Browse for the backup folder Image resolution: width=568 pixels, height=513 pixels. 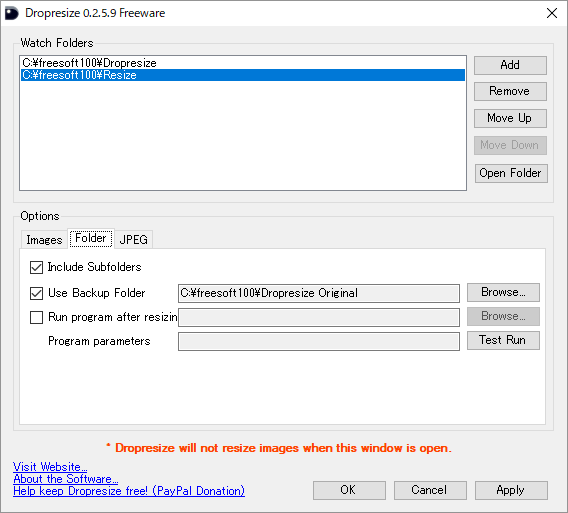[503, 292]
